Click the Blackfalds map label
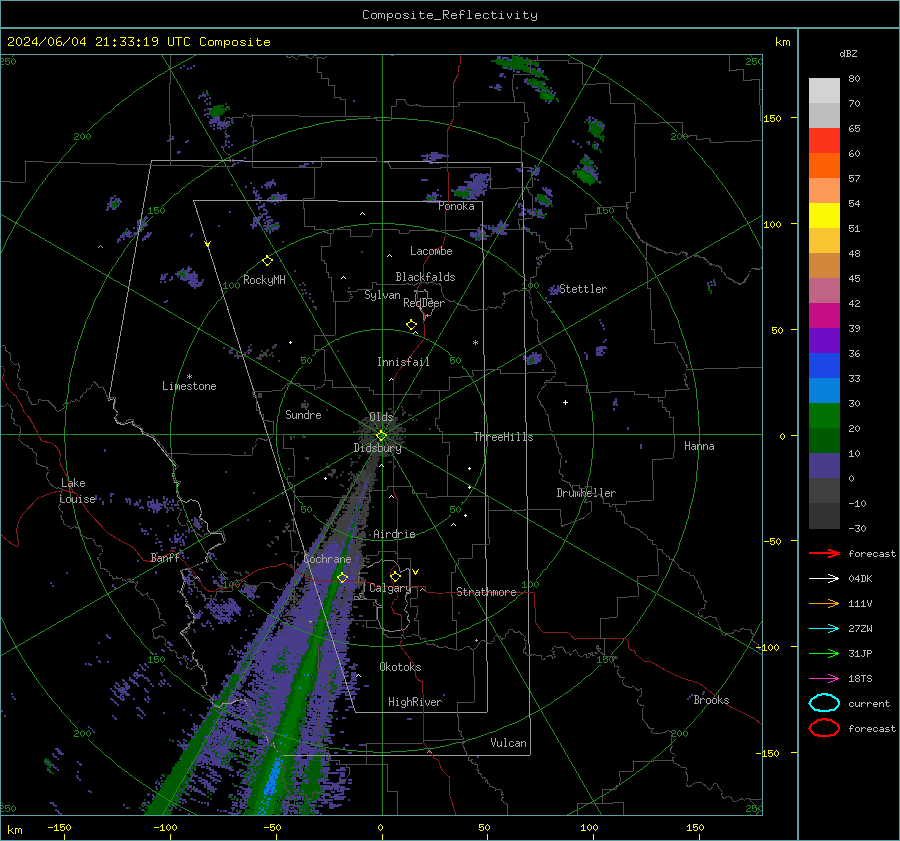 425,277
